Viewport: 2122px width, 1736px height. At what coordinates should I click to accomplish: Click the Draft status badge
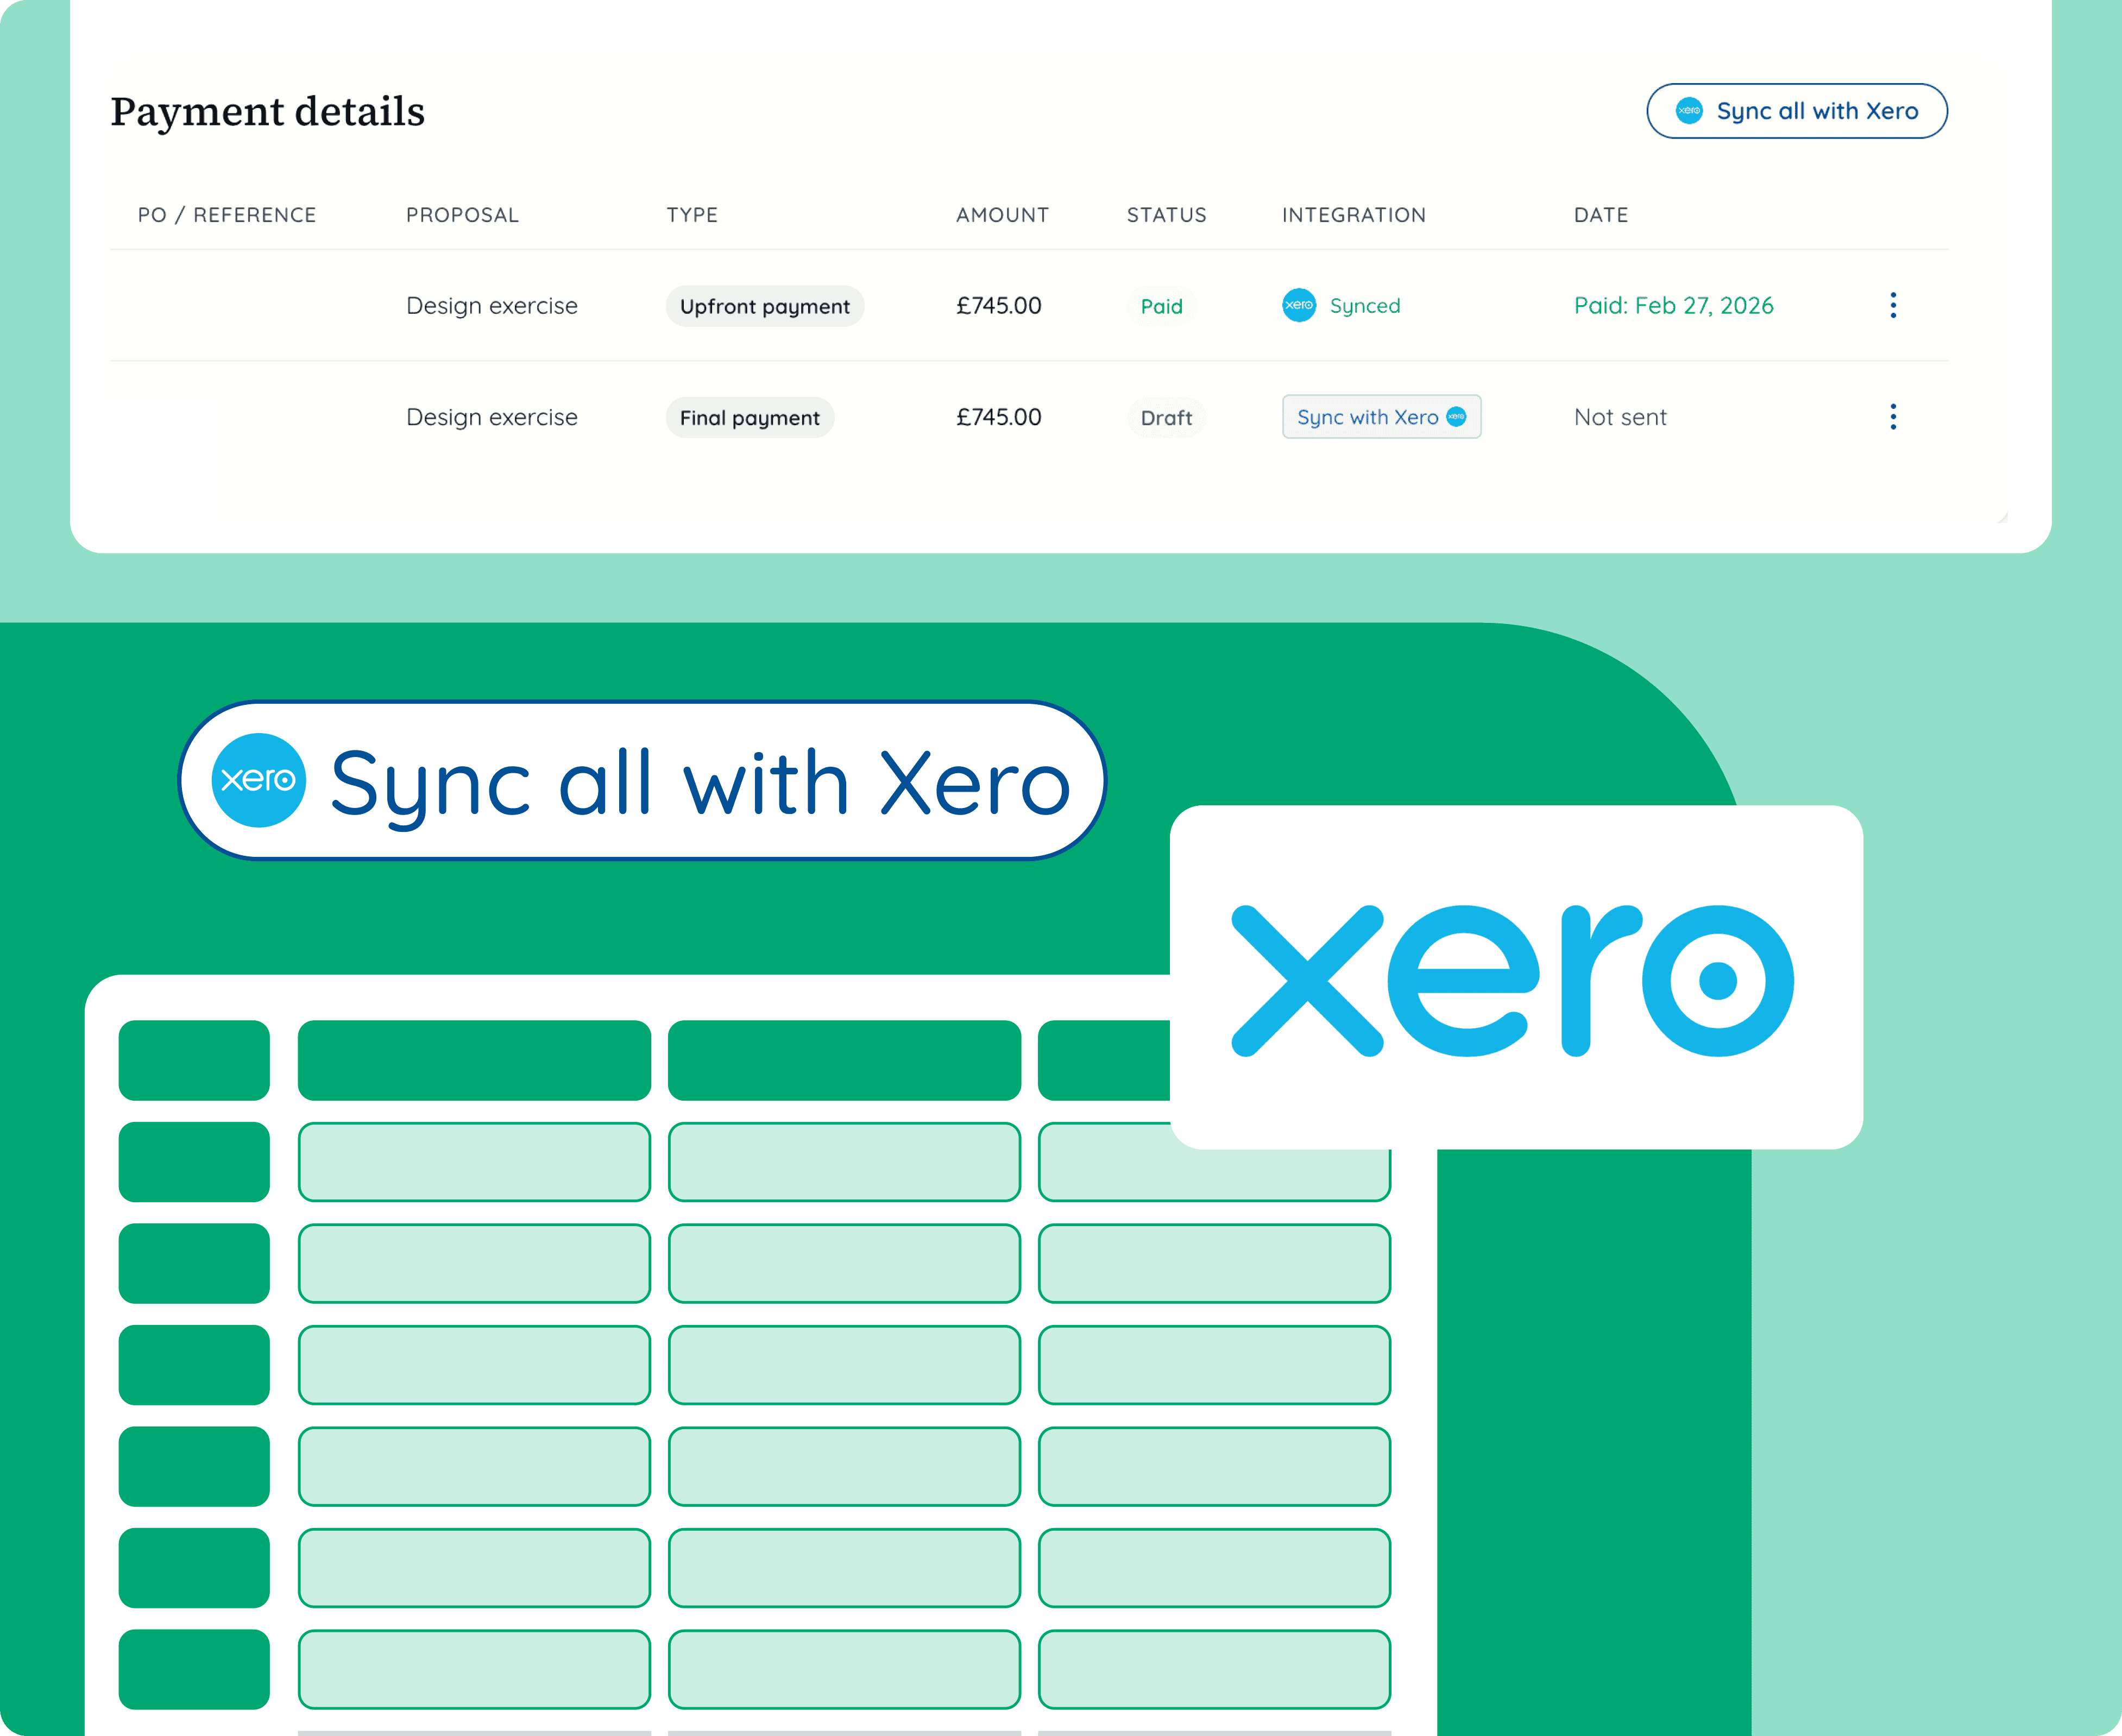1166,418
